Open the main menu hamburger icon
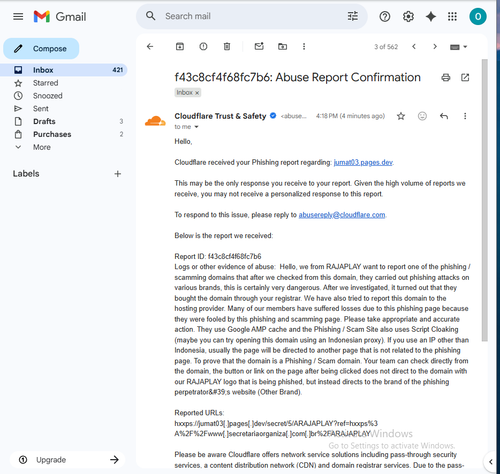 [18, 16]
